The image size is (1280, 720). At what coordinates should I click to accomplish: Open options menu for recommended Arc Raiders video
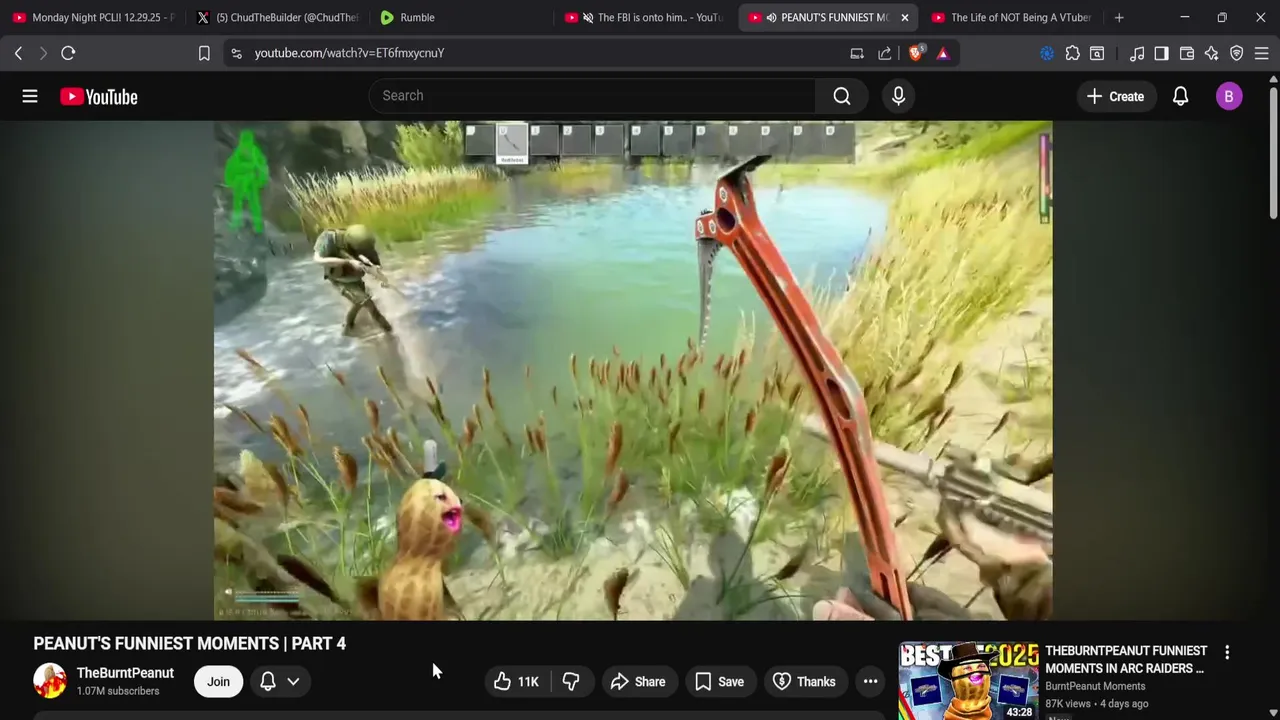1227,652
